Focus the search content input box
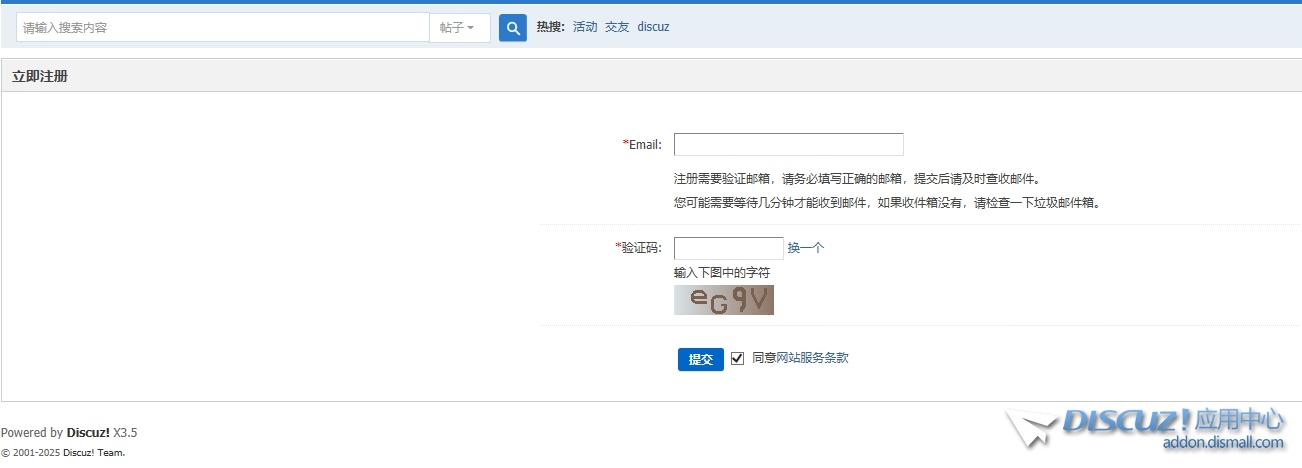The image size is (1302, 468). click(223, 27)
